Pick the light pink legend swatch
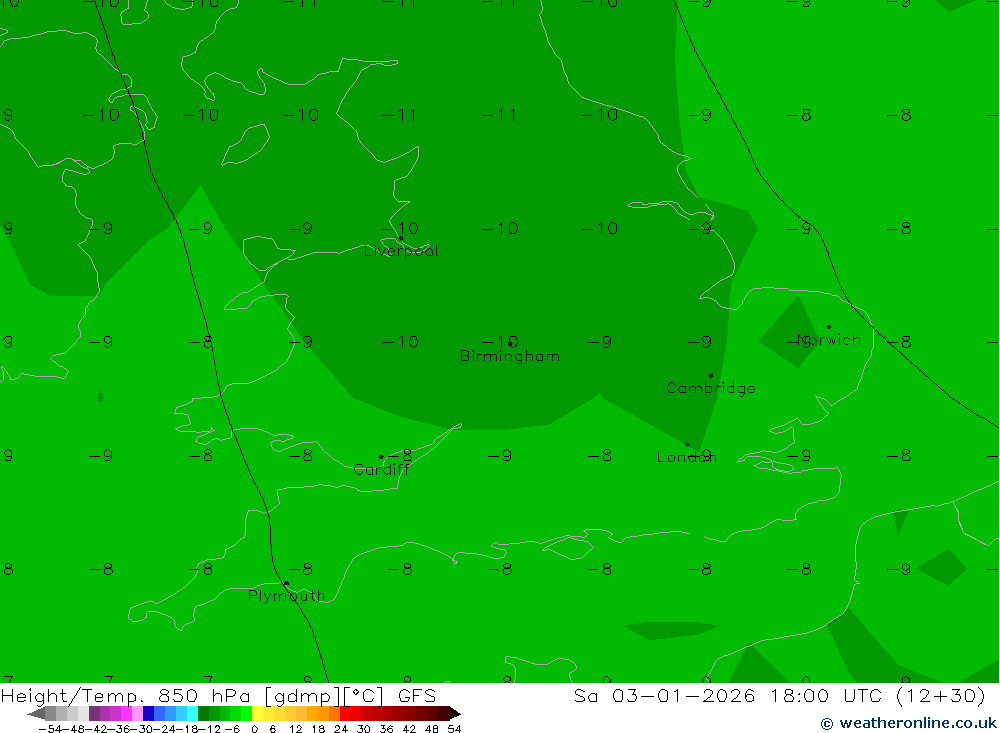1000x733 pixels. pos(137,713)
